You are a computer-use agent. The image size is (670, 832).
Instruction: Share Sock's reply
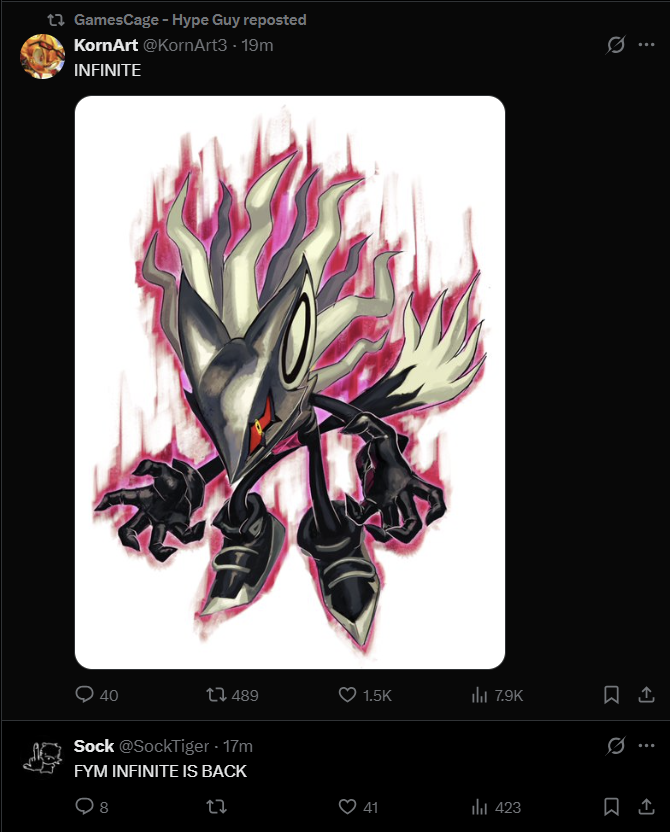click(x=646, y=807)
